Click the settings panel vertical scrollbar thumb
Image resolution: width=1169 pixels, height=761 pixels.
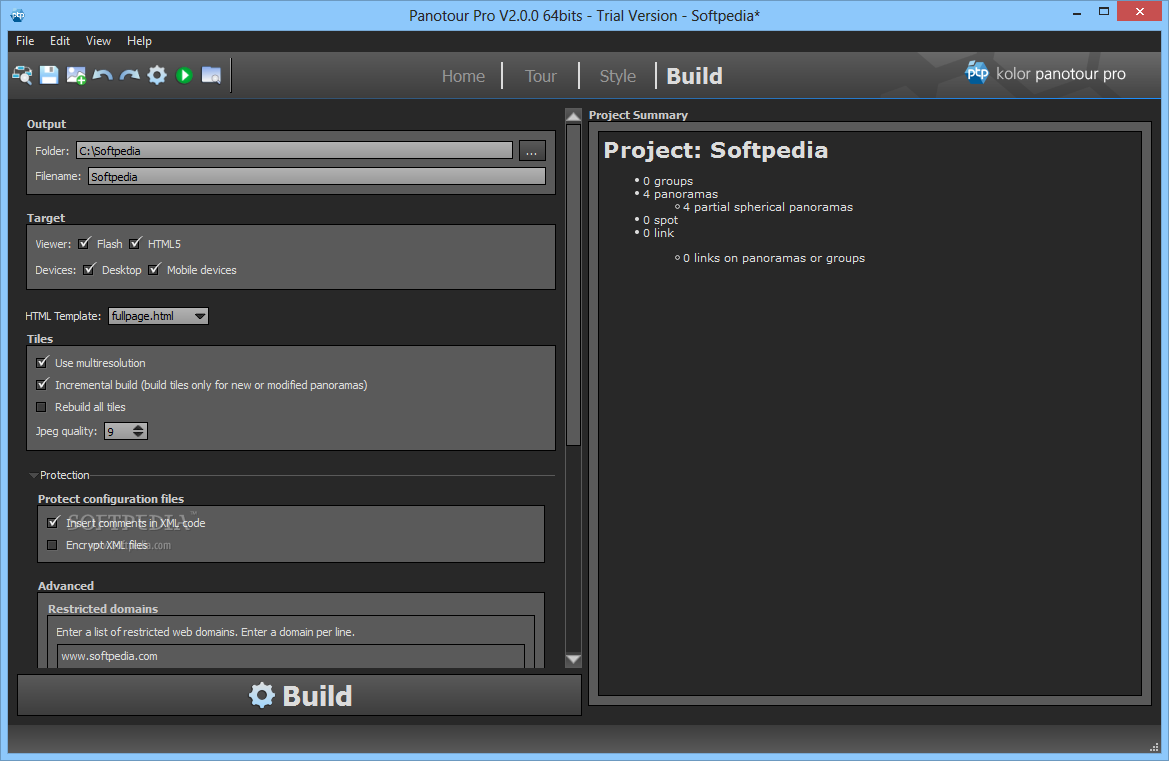click(573, 285)
